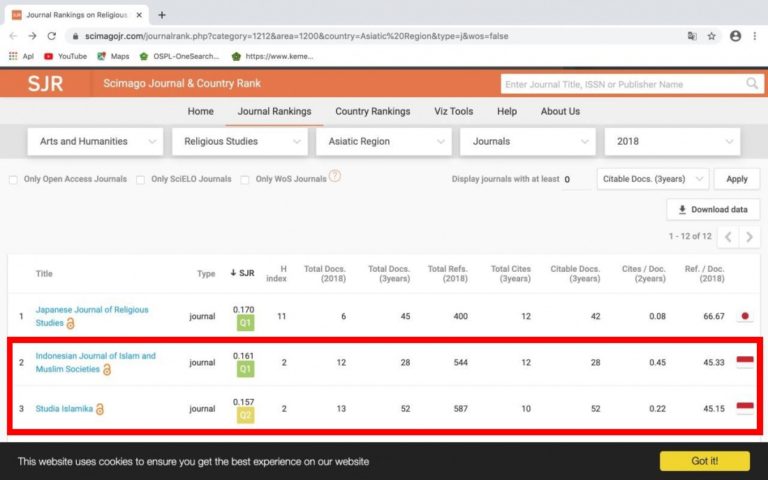Open the Religious Studies category dropdown
768x480 pixels.
(240, 142)
